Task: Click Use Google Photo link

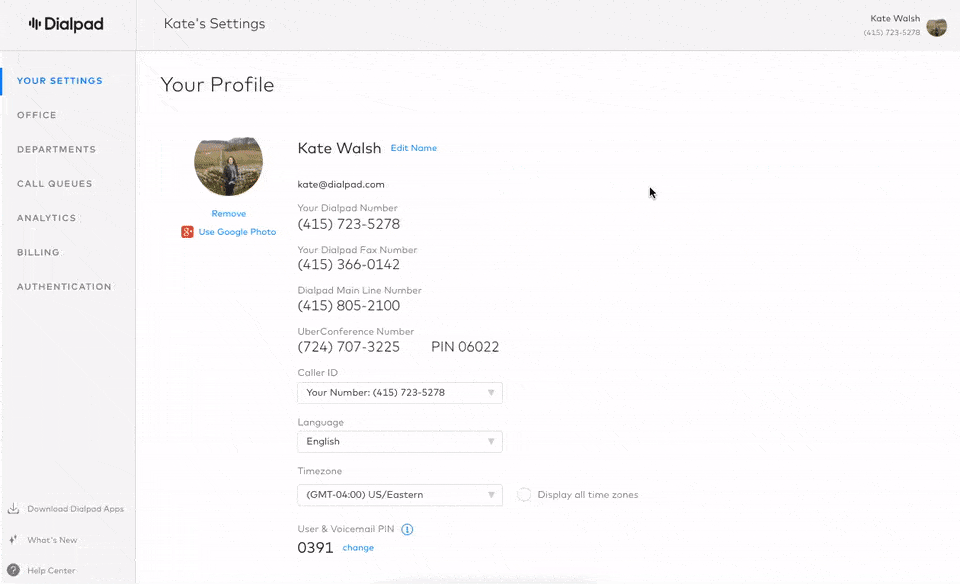Action: [x=237, y=232]
